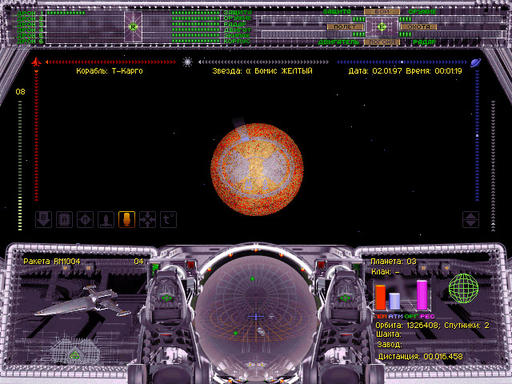Image resolution: width=512 pixels, height=384 pixels.
Task: Click the highlighted orange rocket icon
Action: [x=127, y=220]
